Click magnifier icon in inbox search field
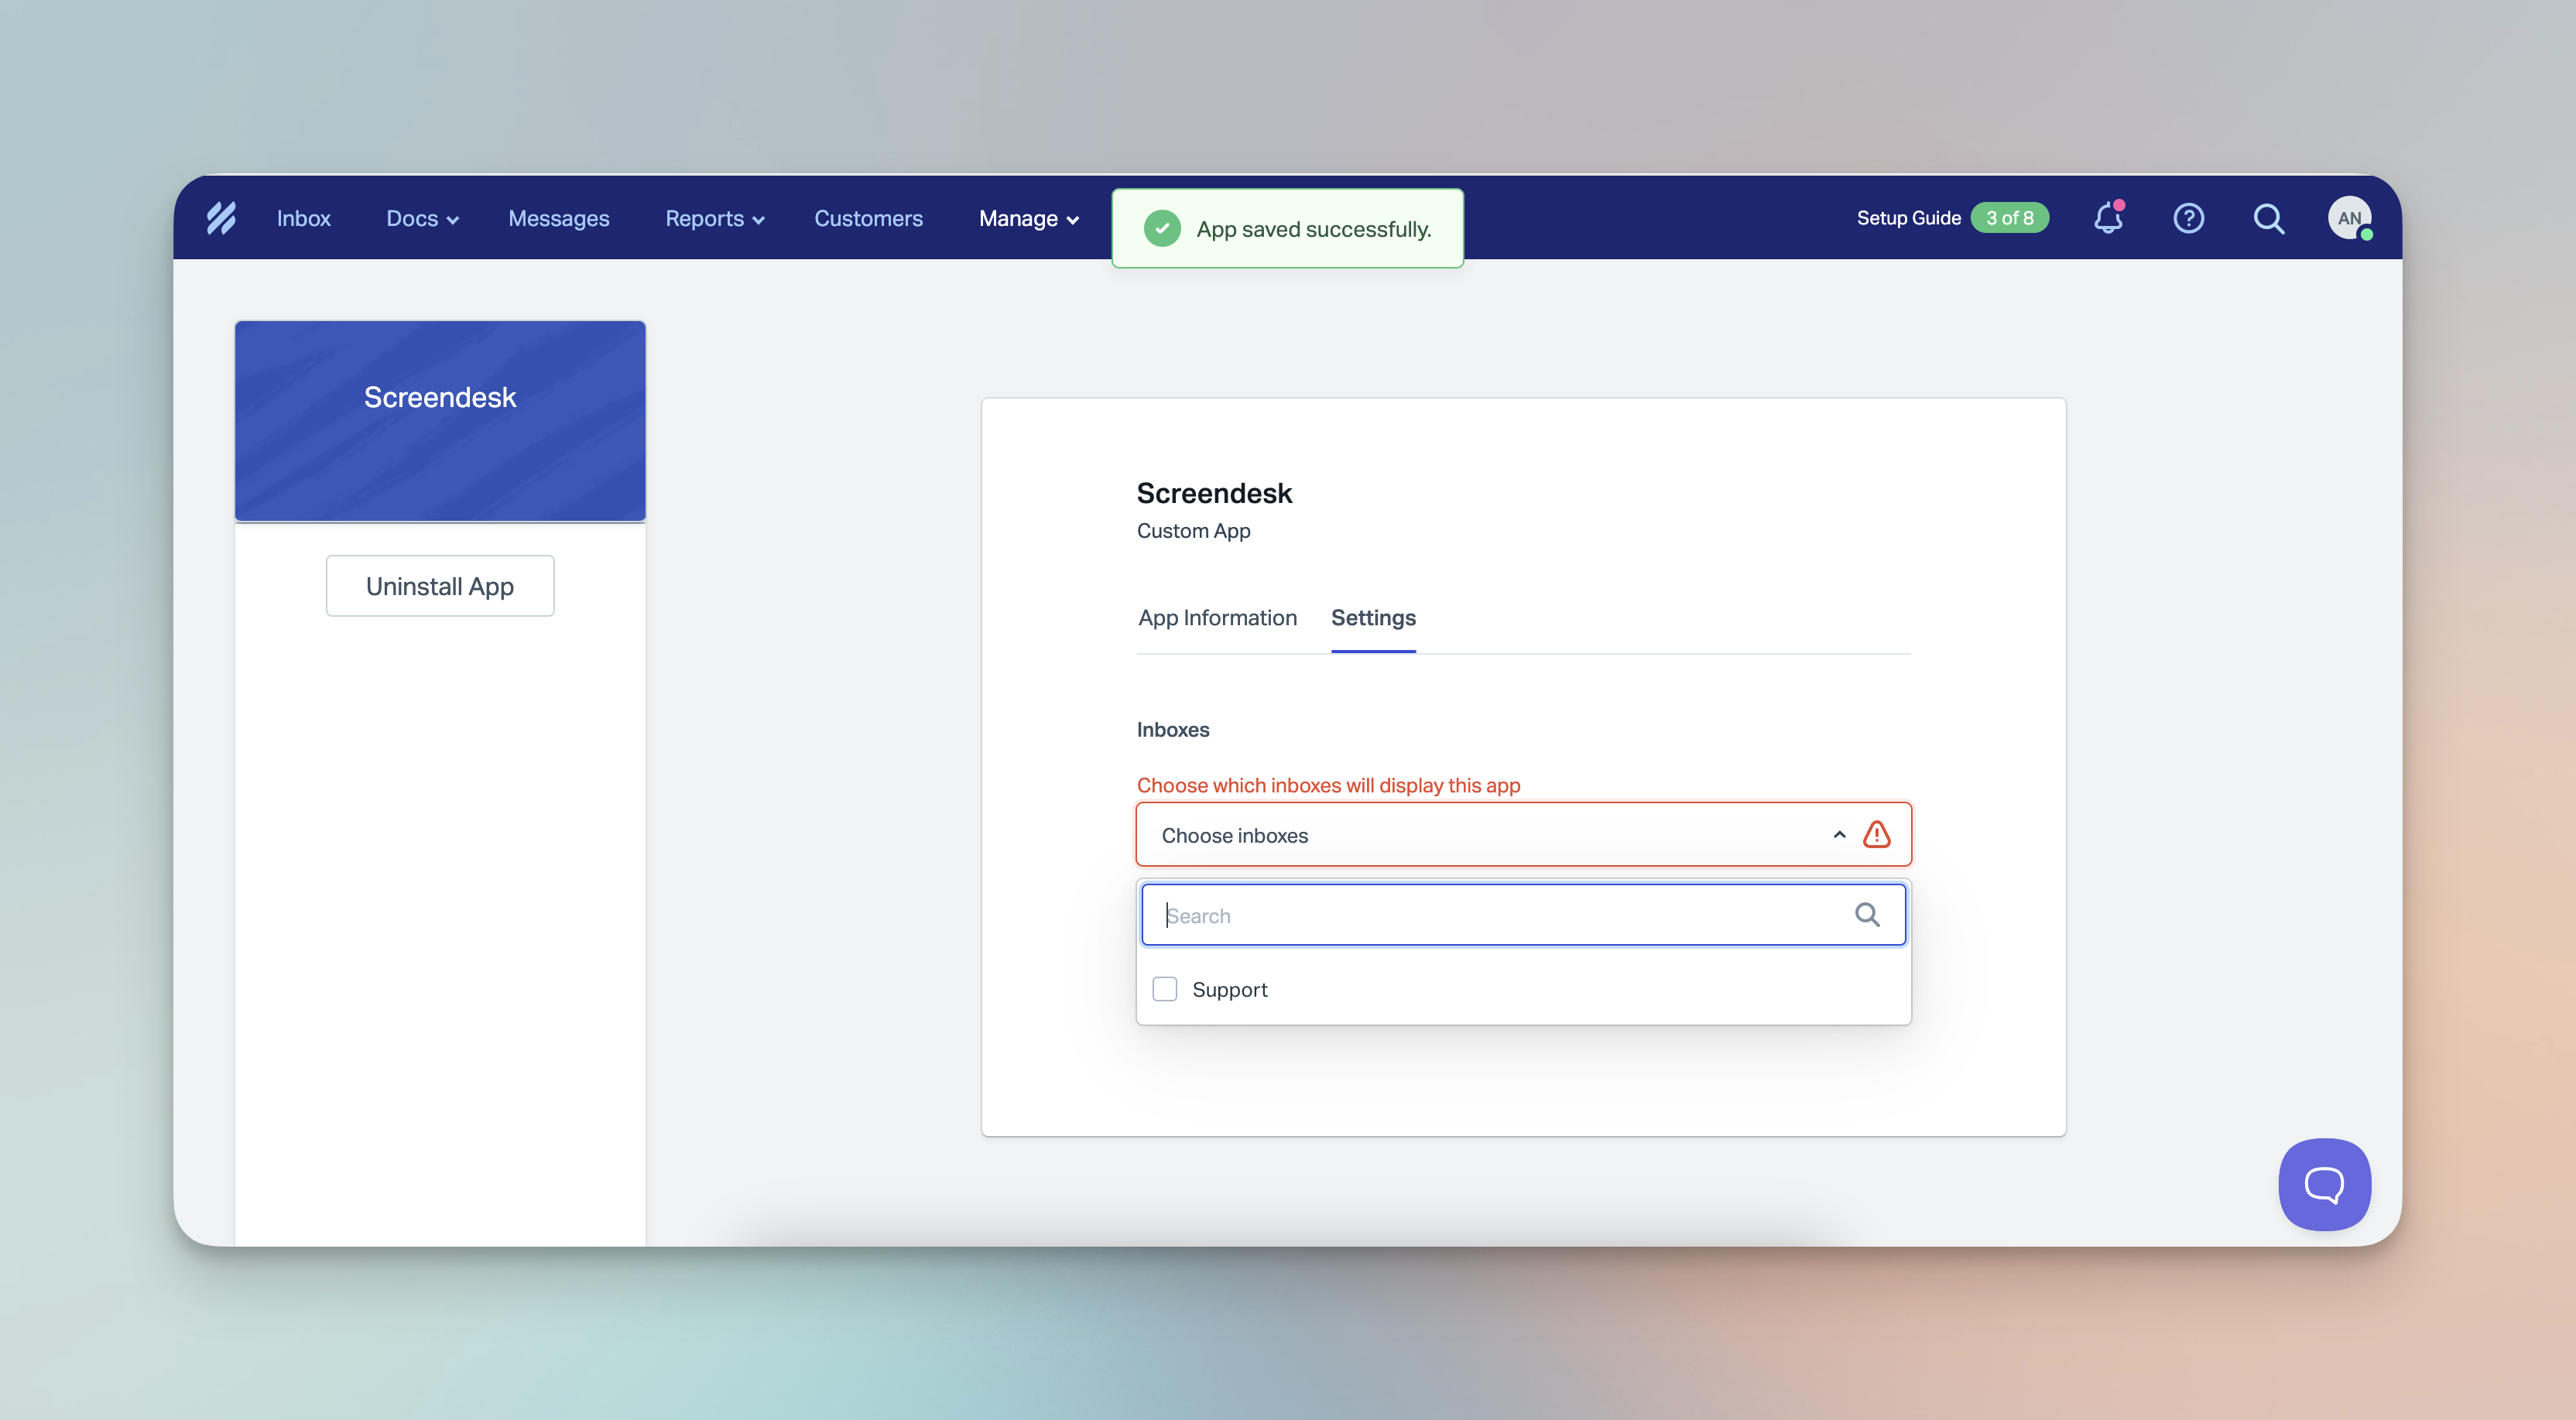Viewport: 2576px width, 1420px height. click(x=1867, y=915)
